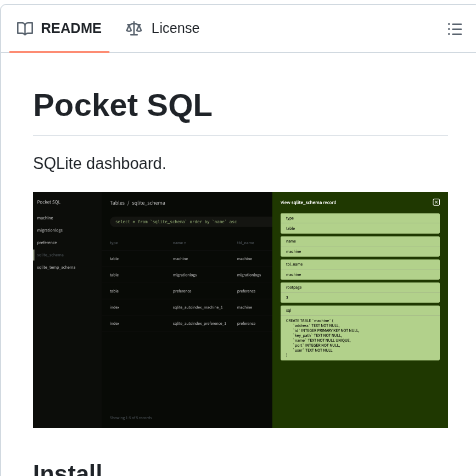476x476 pixels.
Task: Click the Install heading
Action: (68, 469)
